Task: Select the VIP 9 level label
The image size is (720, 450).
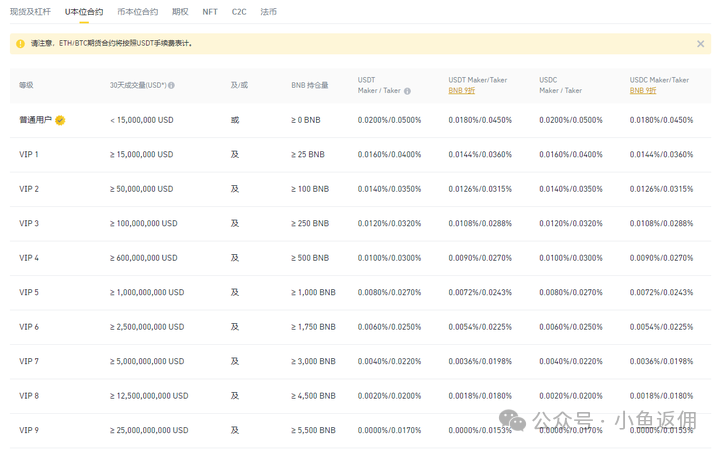Action: (x=29, y=430)
